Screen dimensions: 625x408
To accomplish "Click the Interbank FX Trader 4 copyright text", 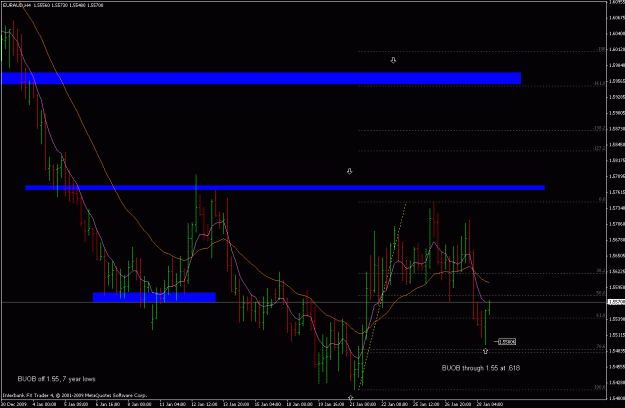I will coord(75,395).
